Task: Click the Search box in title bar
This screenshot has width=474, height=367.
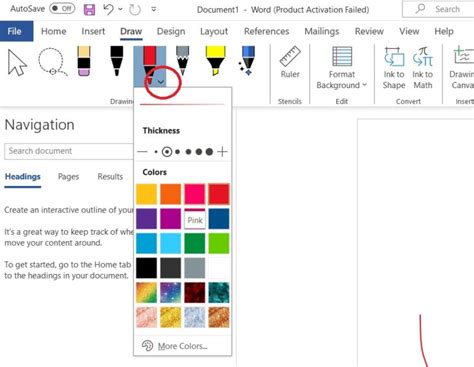Action: point(438,9)
